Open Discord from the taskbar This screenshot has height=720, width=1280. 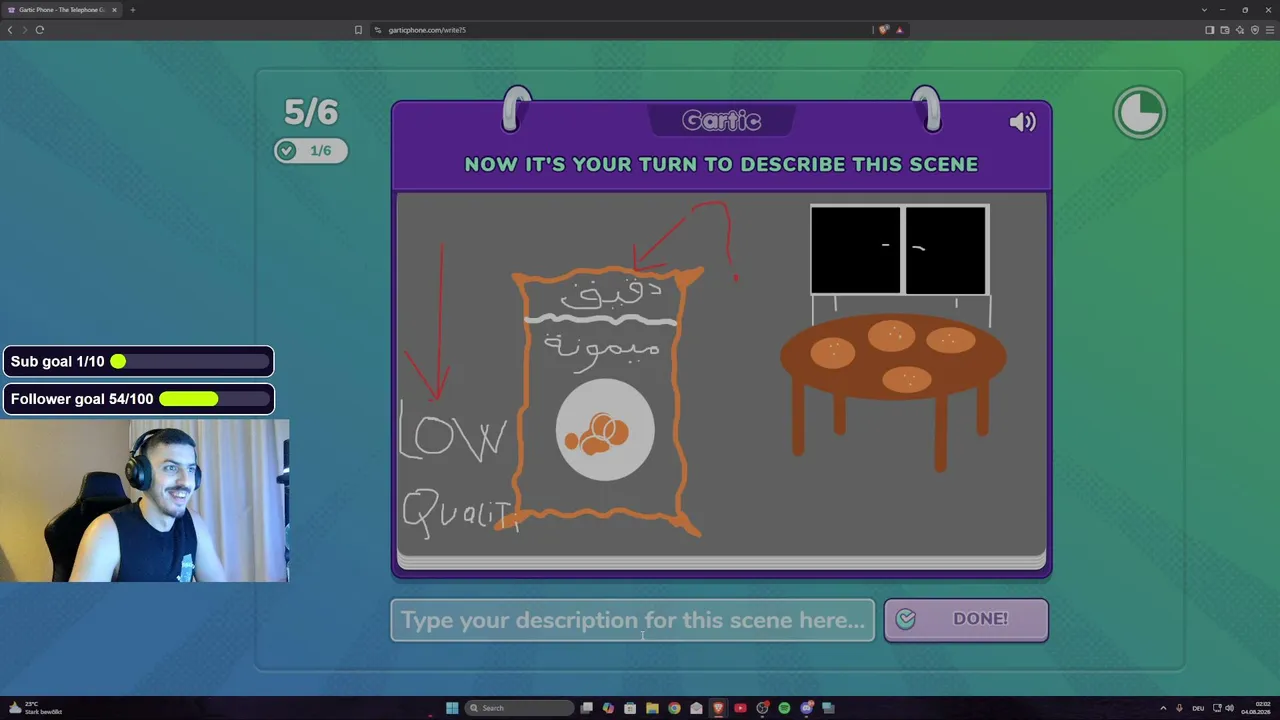click(x=806, y=708)
